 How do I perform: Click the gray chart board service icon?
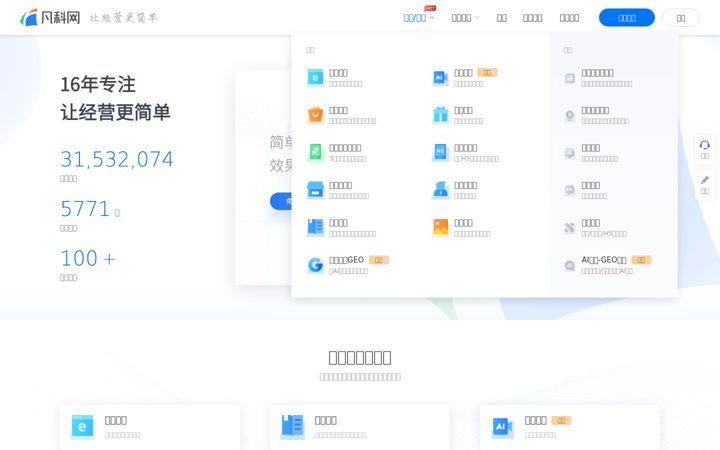[569, 190]
